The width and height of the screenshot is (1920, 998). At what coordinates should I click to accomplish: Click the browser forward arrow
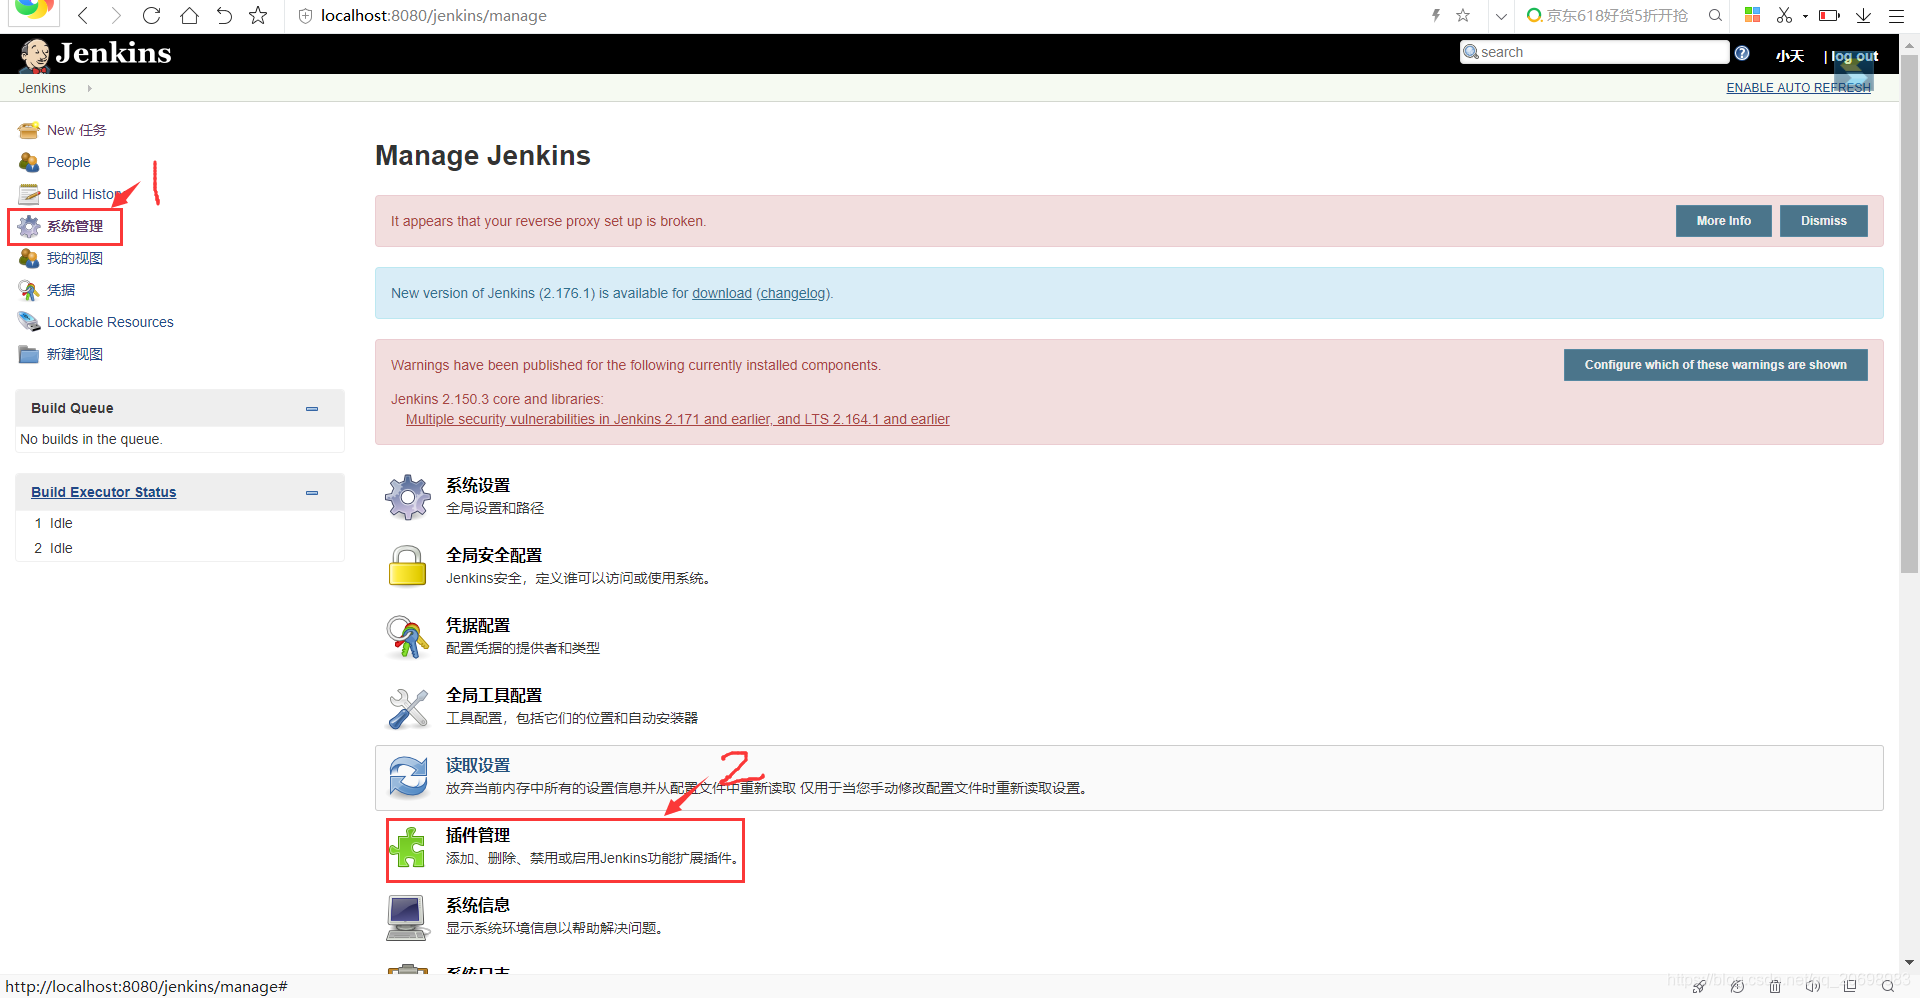pos(117,15)
